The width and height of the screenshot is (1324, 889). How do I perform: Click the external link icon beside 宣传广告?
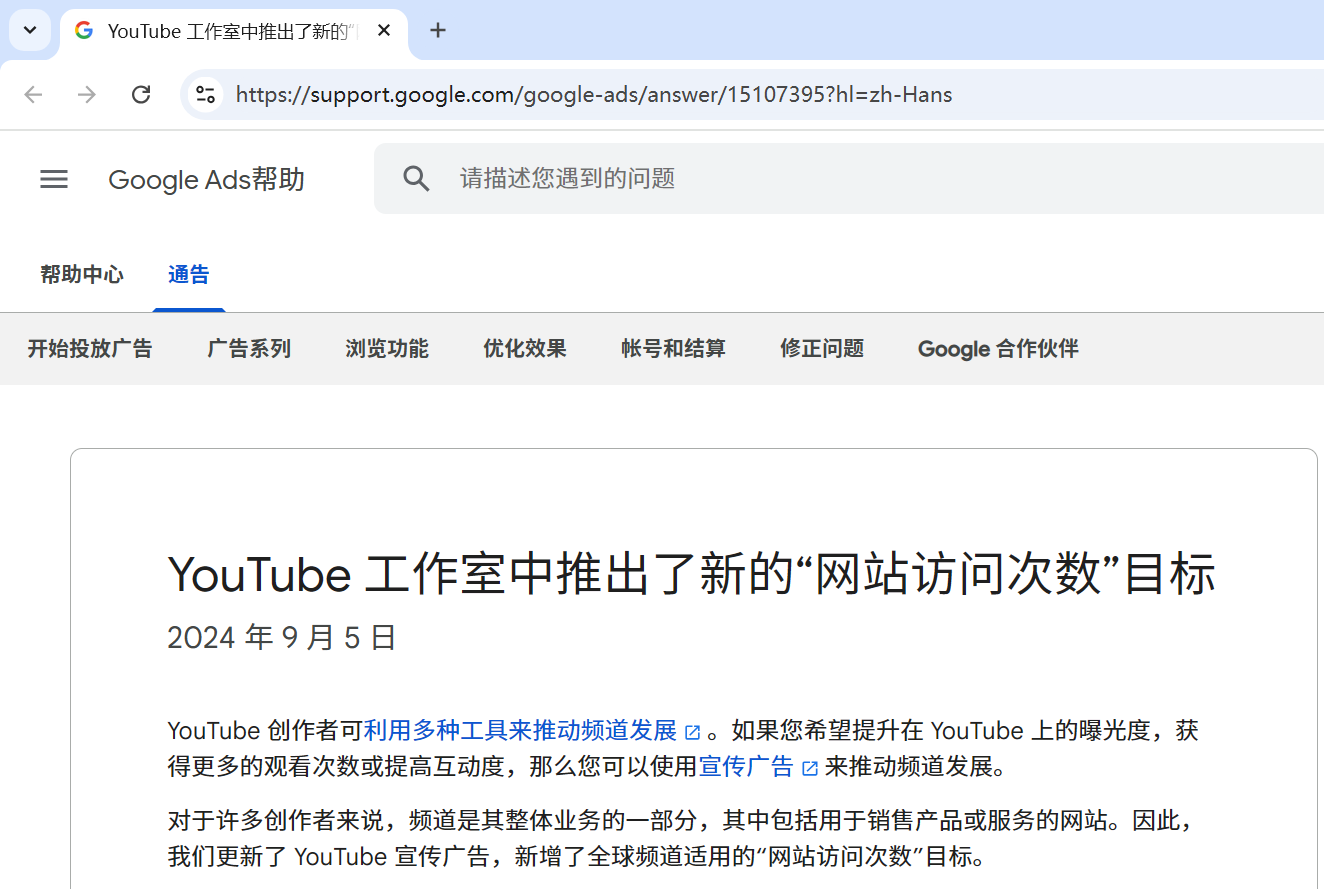point(809,766)
